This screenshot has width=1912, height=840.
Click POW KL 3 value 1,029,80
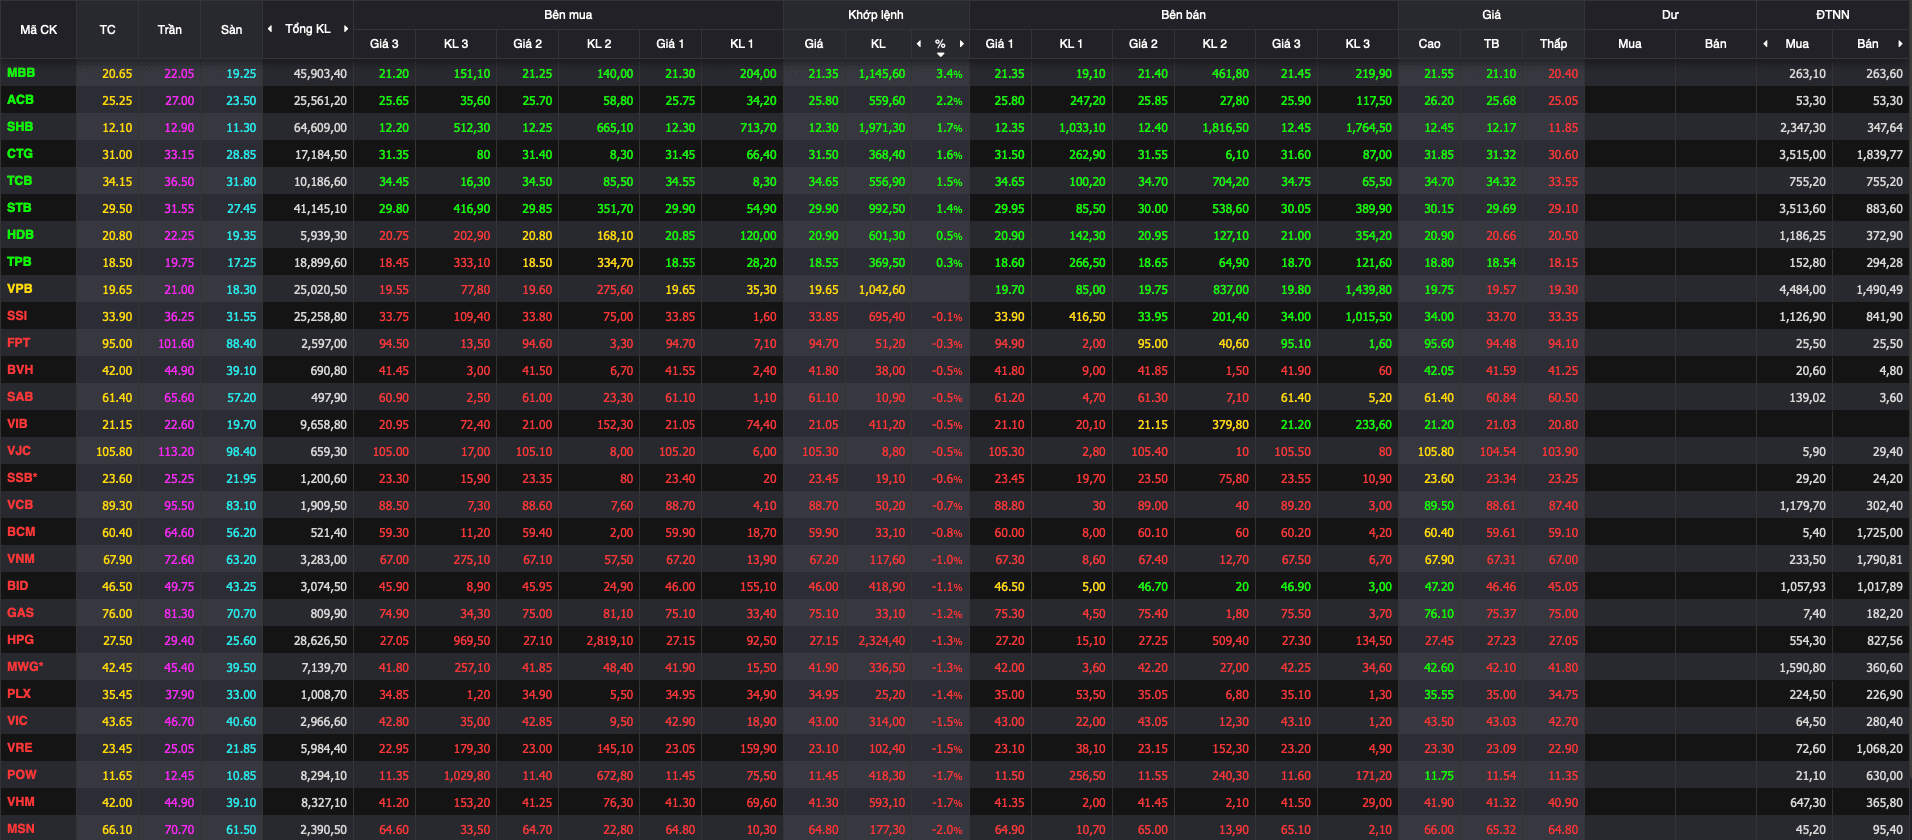point(467,776)
